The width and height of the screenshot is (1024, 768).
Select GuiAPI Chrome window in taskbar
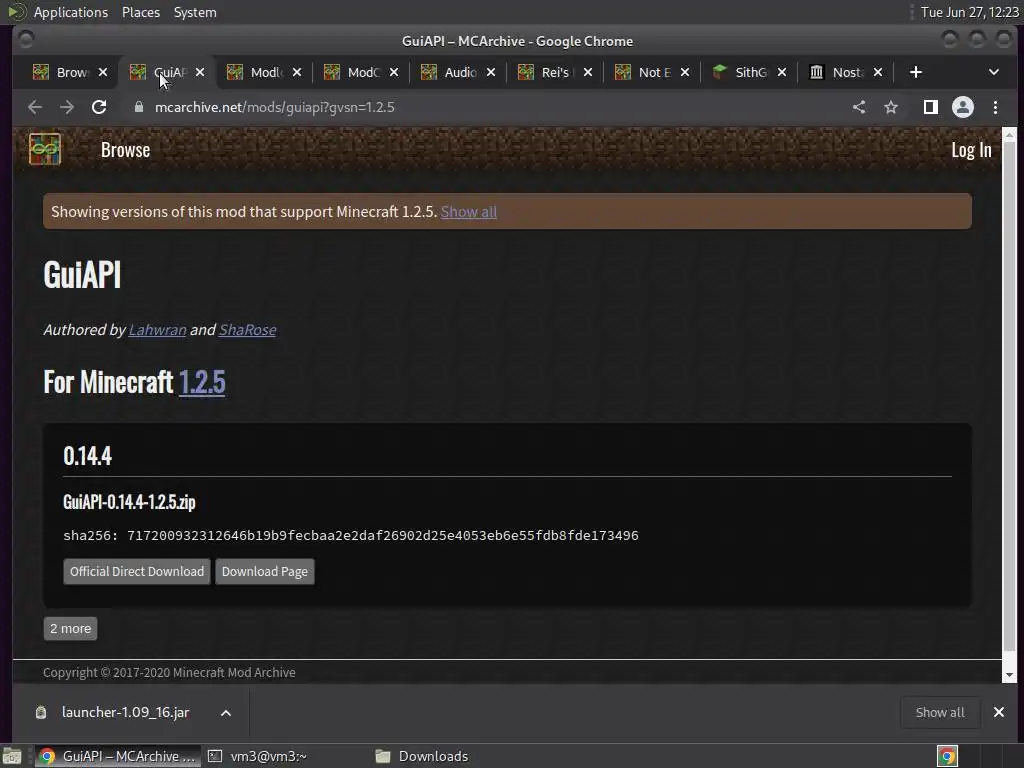(x=118, y=756)
